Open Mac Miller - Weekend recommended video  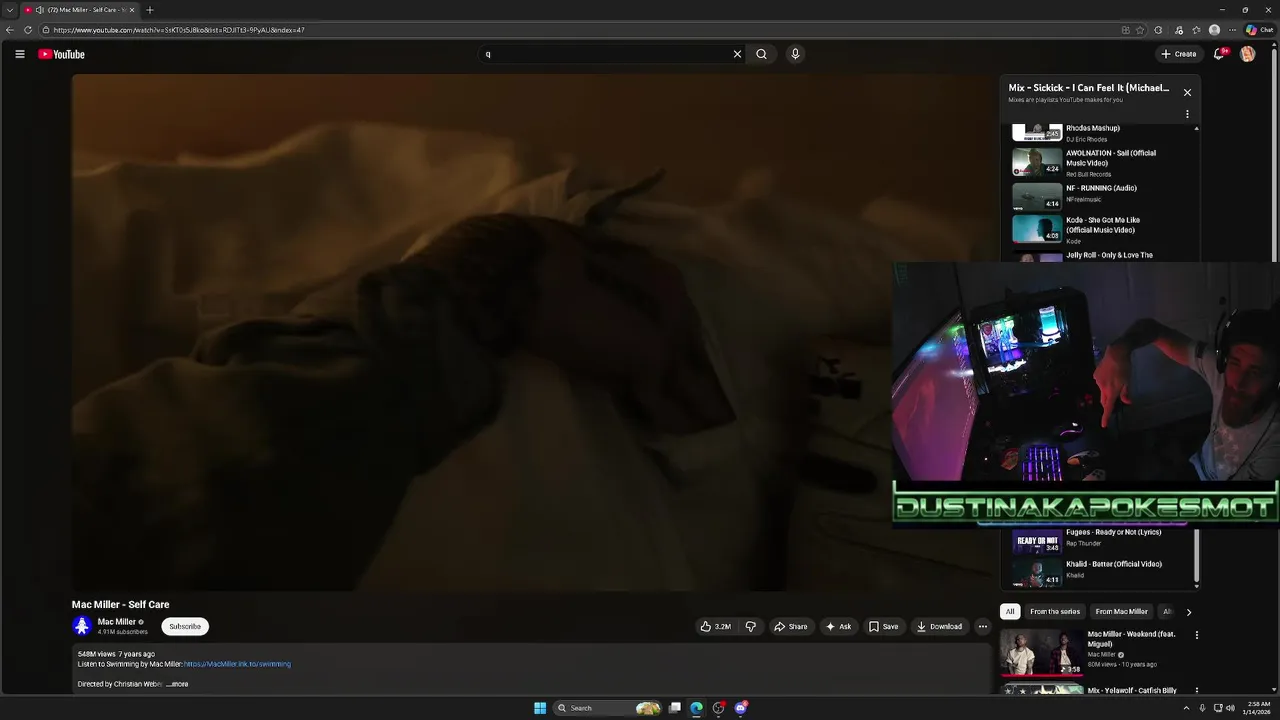1095,651
